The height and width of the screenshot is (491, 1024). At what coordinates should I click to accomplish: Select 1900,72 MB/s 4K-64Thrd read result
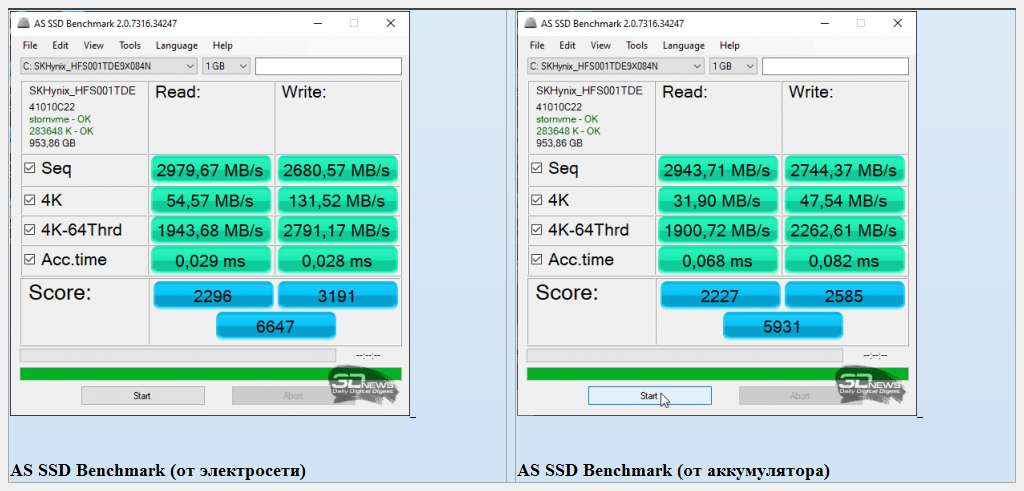(x=717, y=230)
